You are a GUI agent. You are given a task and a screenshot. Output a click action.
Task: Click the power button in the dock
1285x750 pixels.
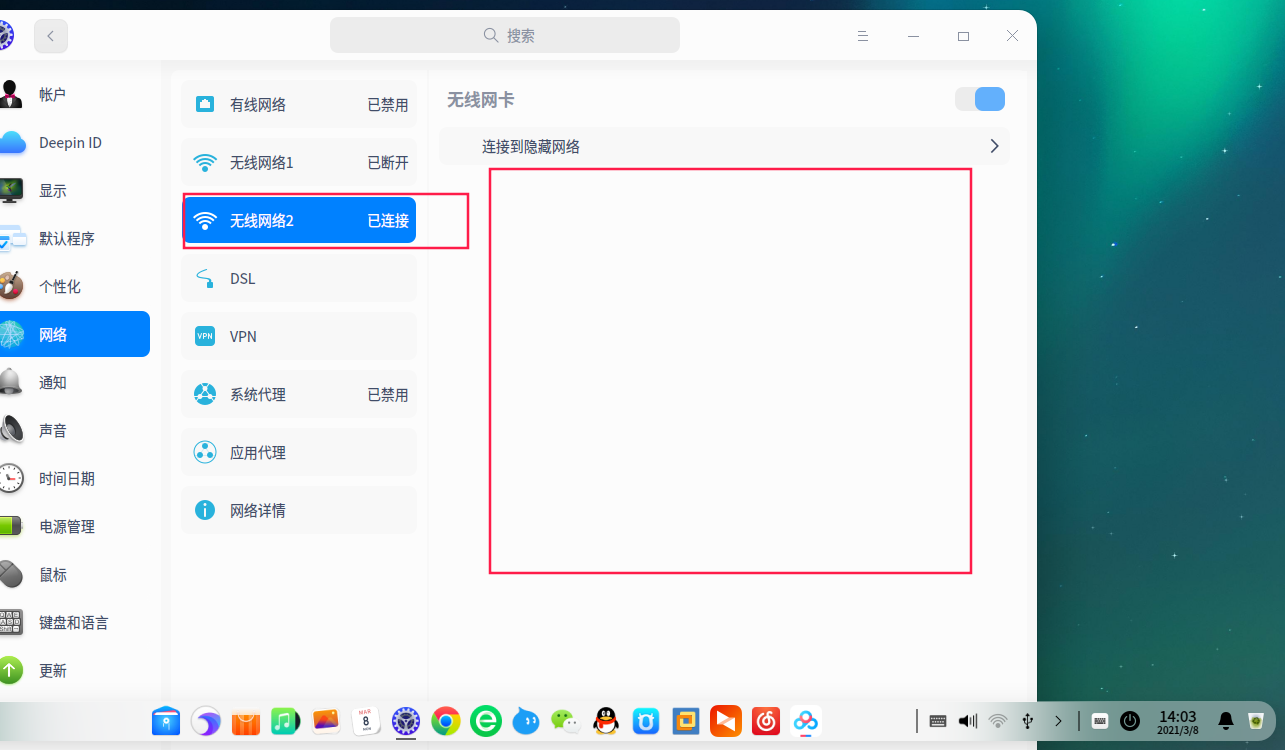(x=1130, y=720)
